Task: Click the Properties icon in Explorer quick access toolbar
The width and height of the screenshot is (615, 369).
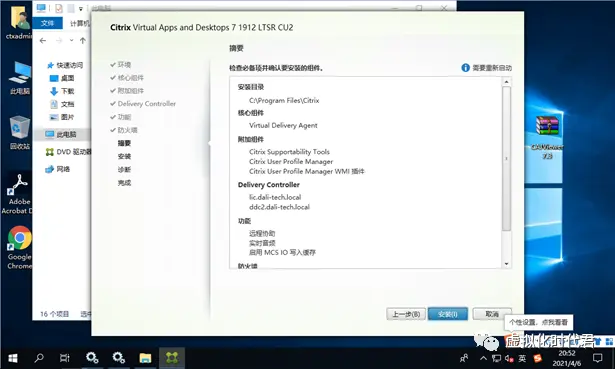Action: [x=59, y=8]
